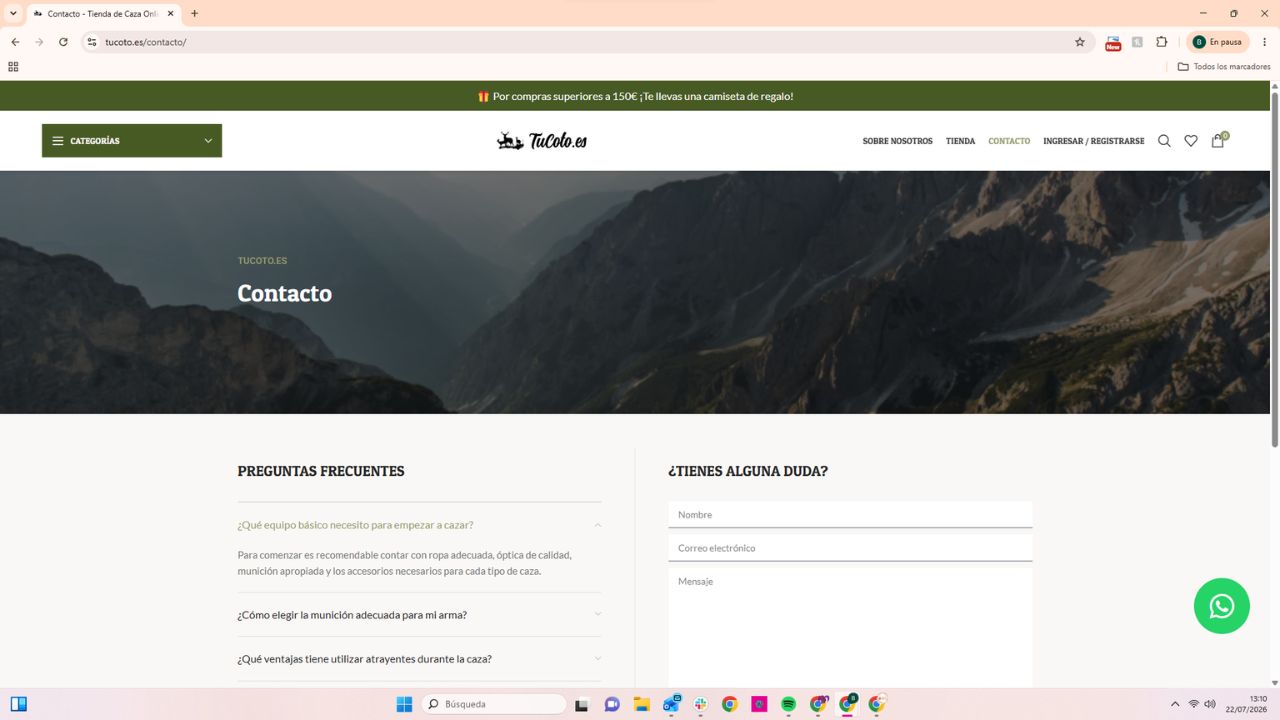
Task: Go to Sobre Nosotros page
Action: click(897, 141)
